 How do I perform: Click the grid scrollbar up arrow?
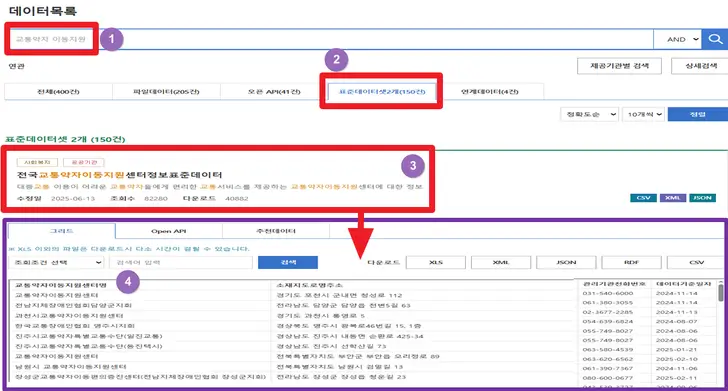(x=721, y=282)
